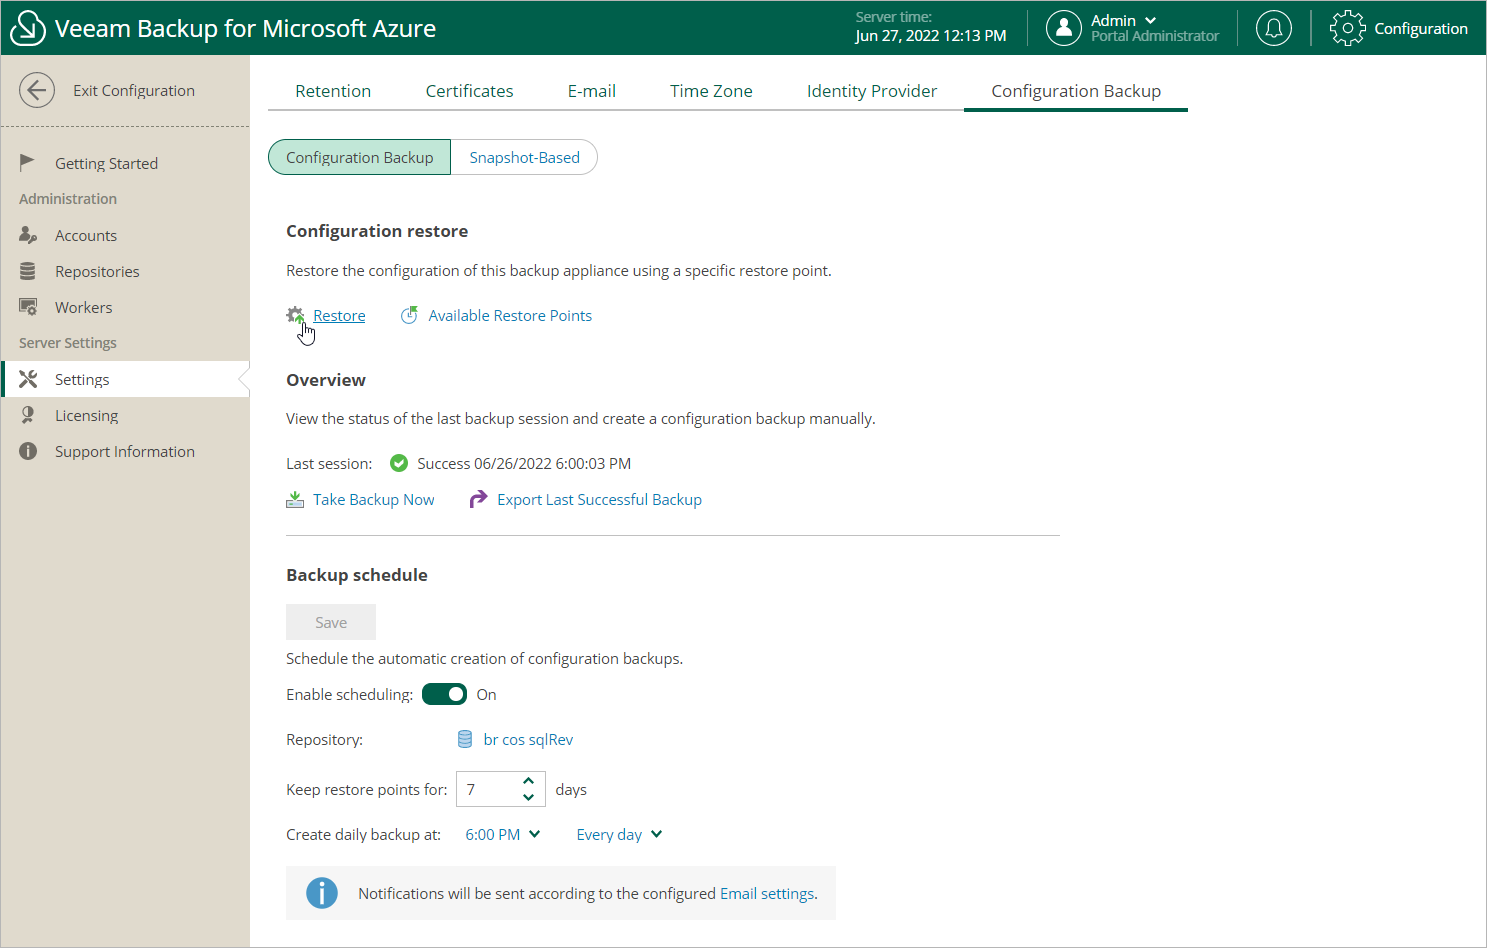Select the Configuration Backup top tab
This screenshot has width=1487, height=948.
pyautogui.click(x=1076, y=90)
